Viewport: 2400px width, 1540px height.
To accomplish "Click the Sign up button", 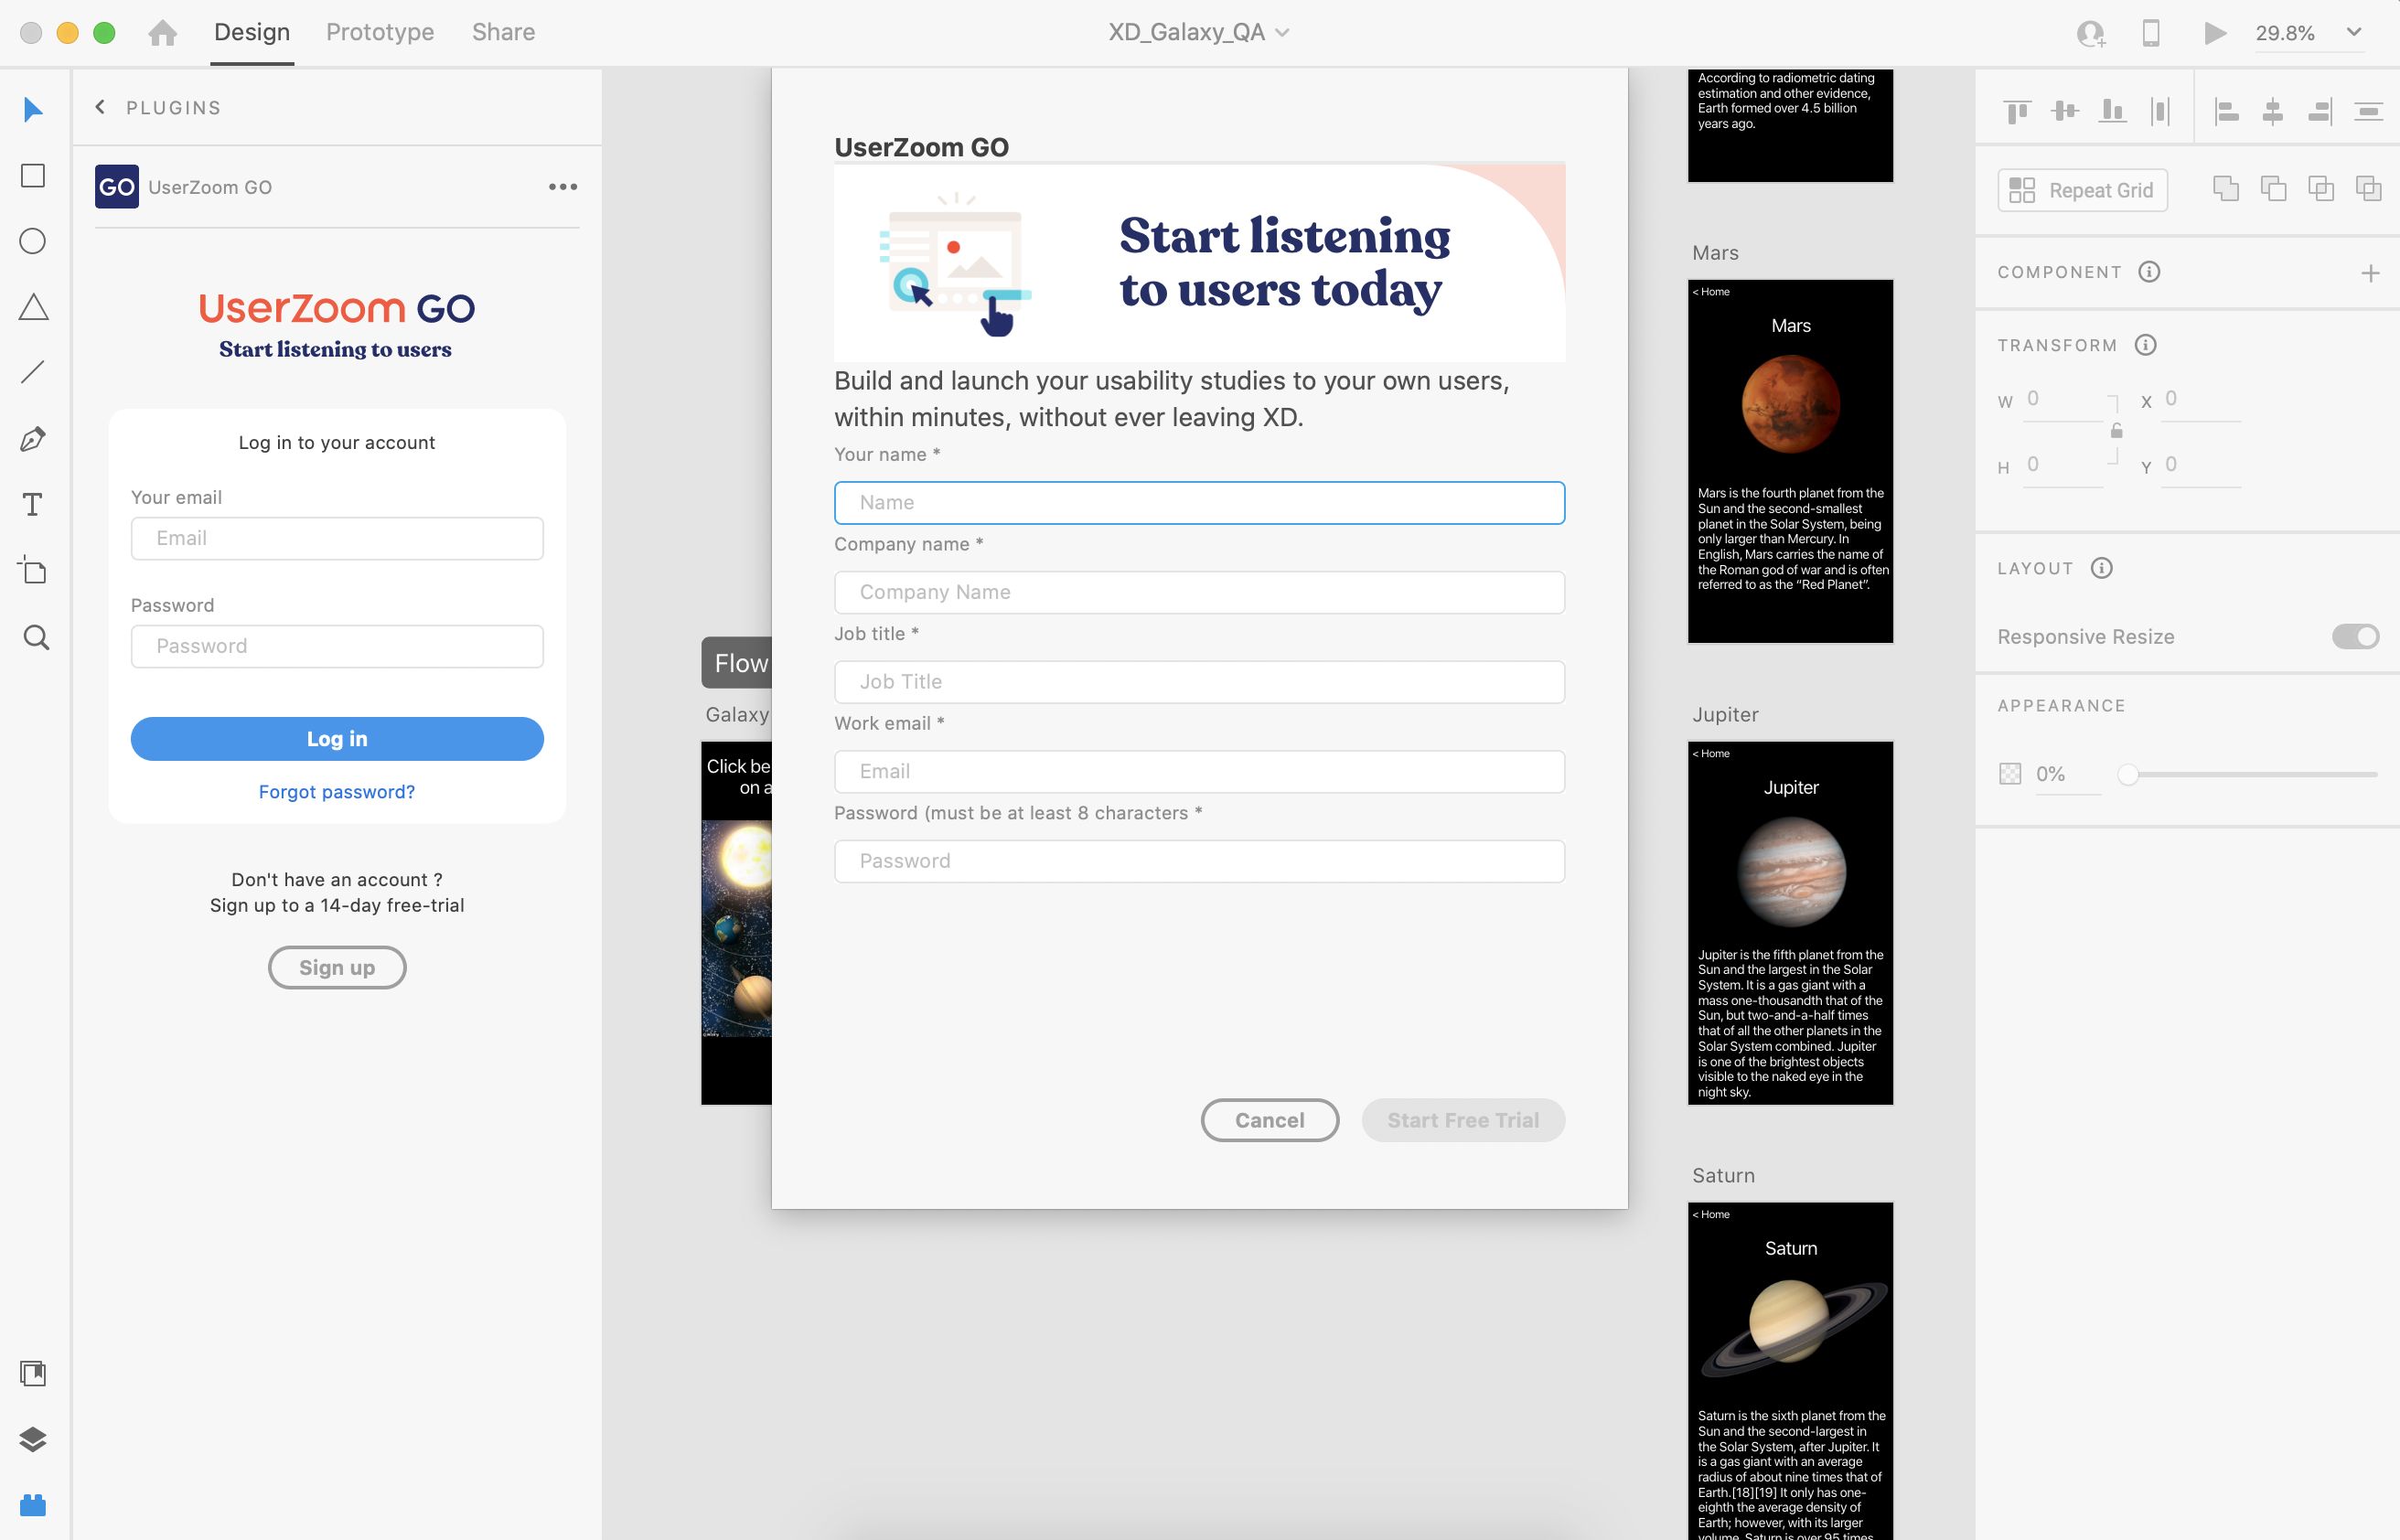I will click(x=336, y=967).
